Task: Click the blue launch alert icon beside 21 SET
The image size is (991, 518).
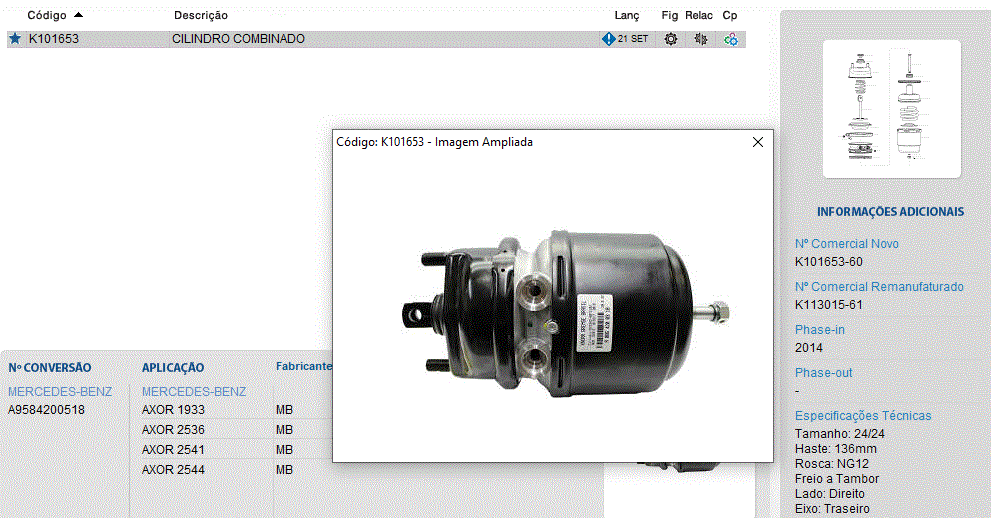Action: point(608,39)
